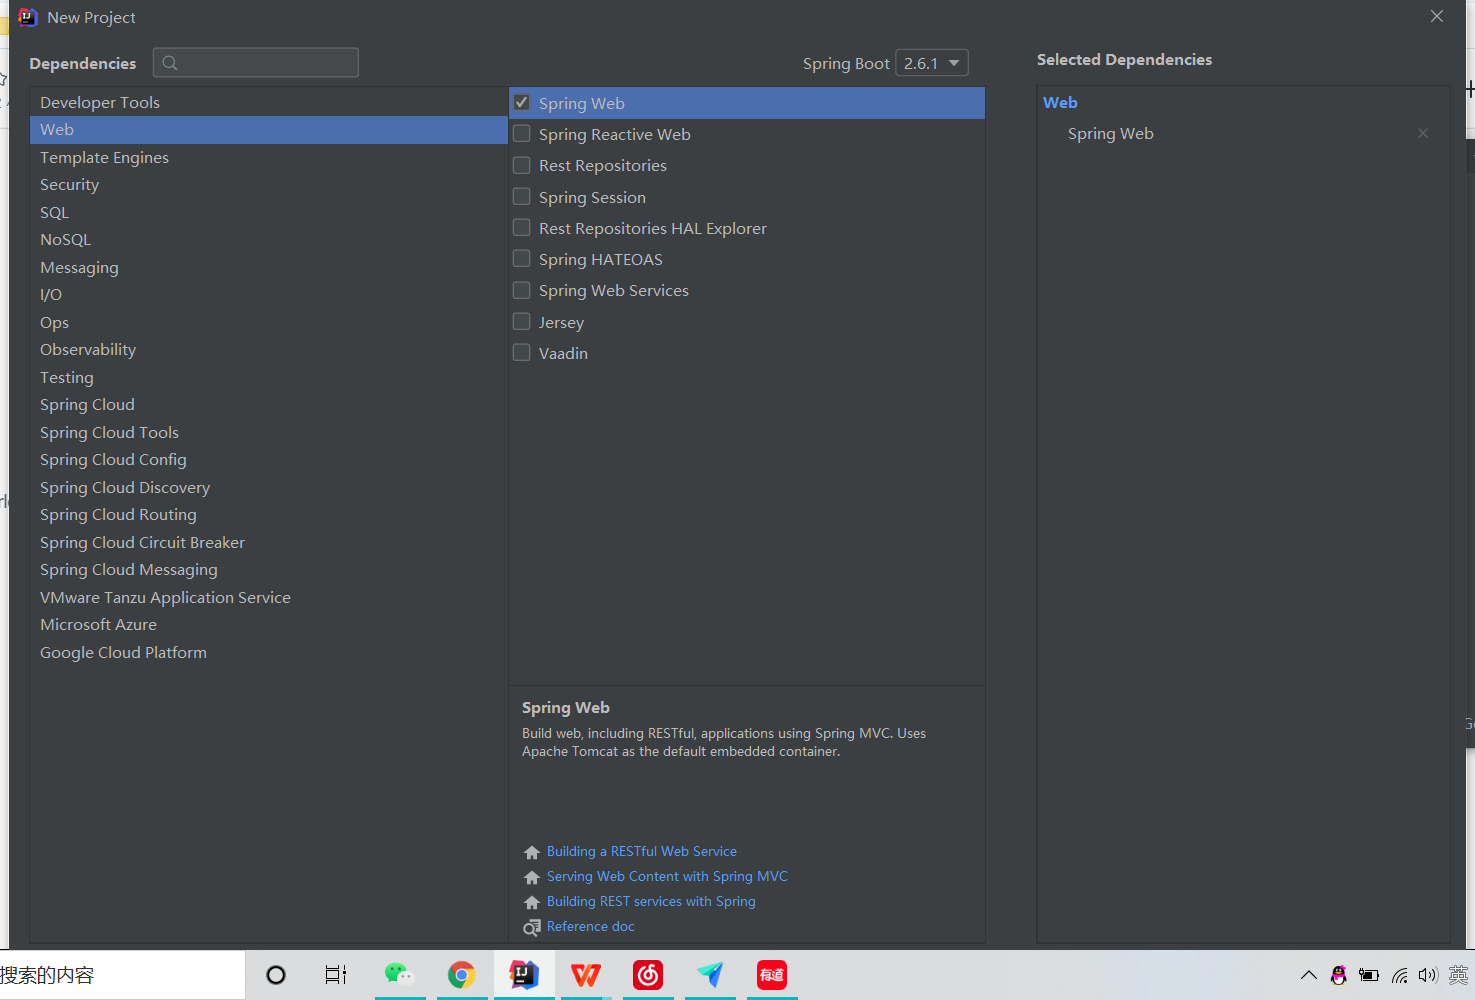Check the Spring HATEOAS checkbox
Image resolution: width=1475 pixels, height=1000 pixels.
pyautogui.click(x=522, y=259)
